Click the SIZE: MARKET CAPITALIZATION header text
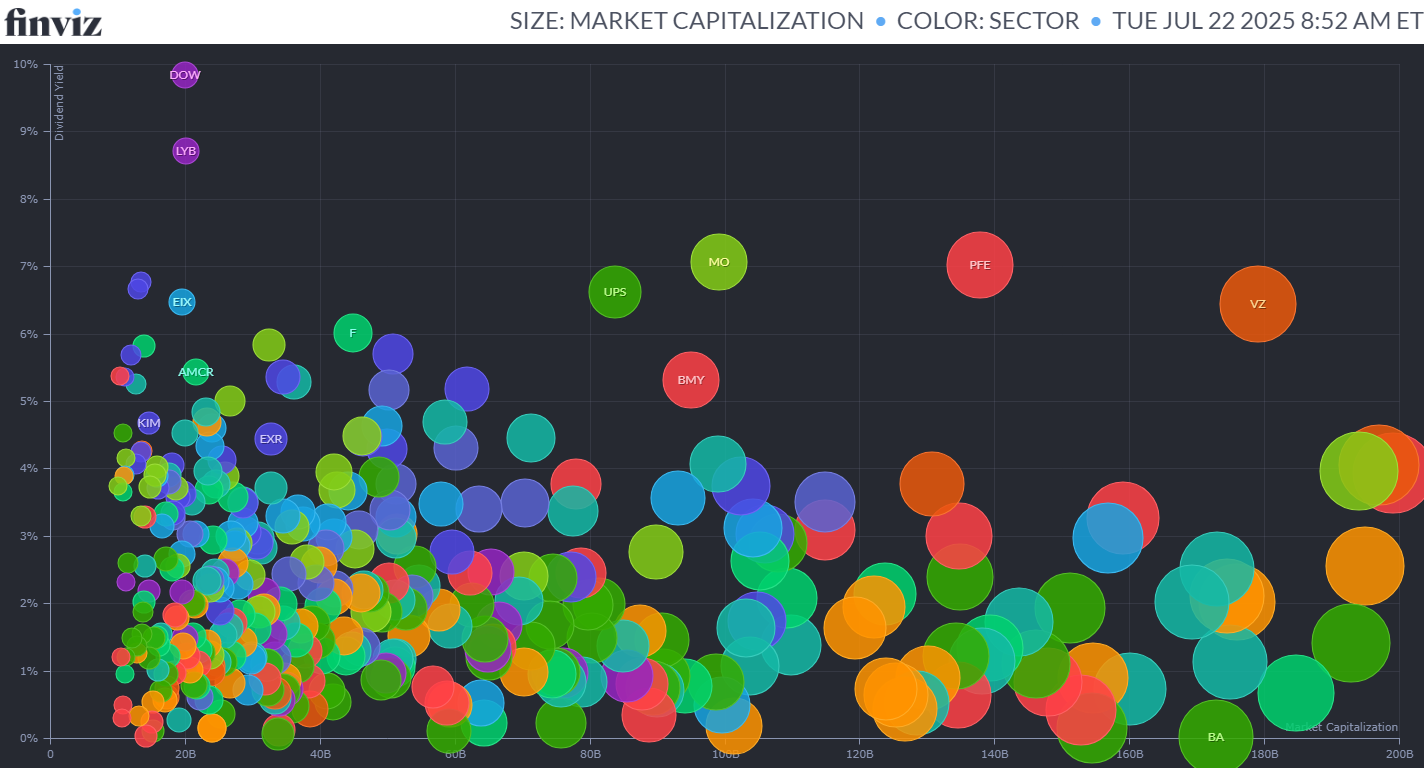Screen dimensions: 1424x768 [687, 21]
